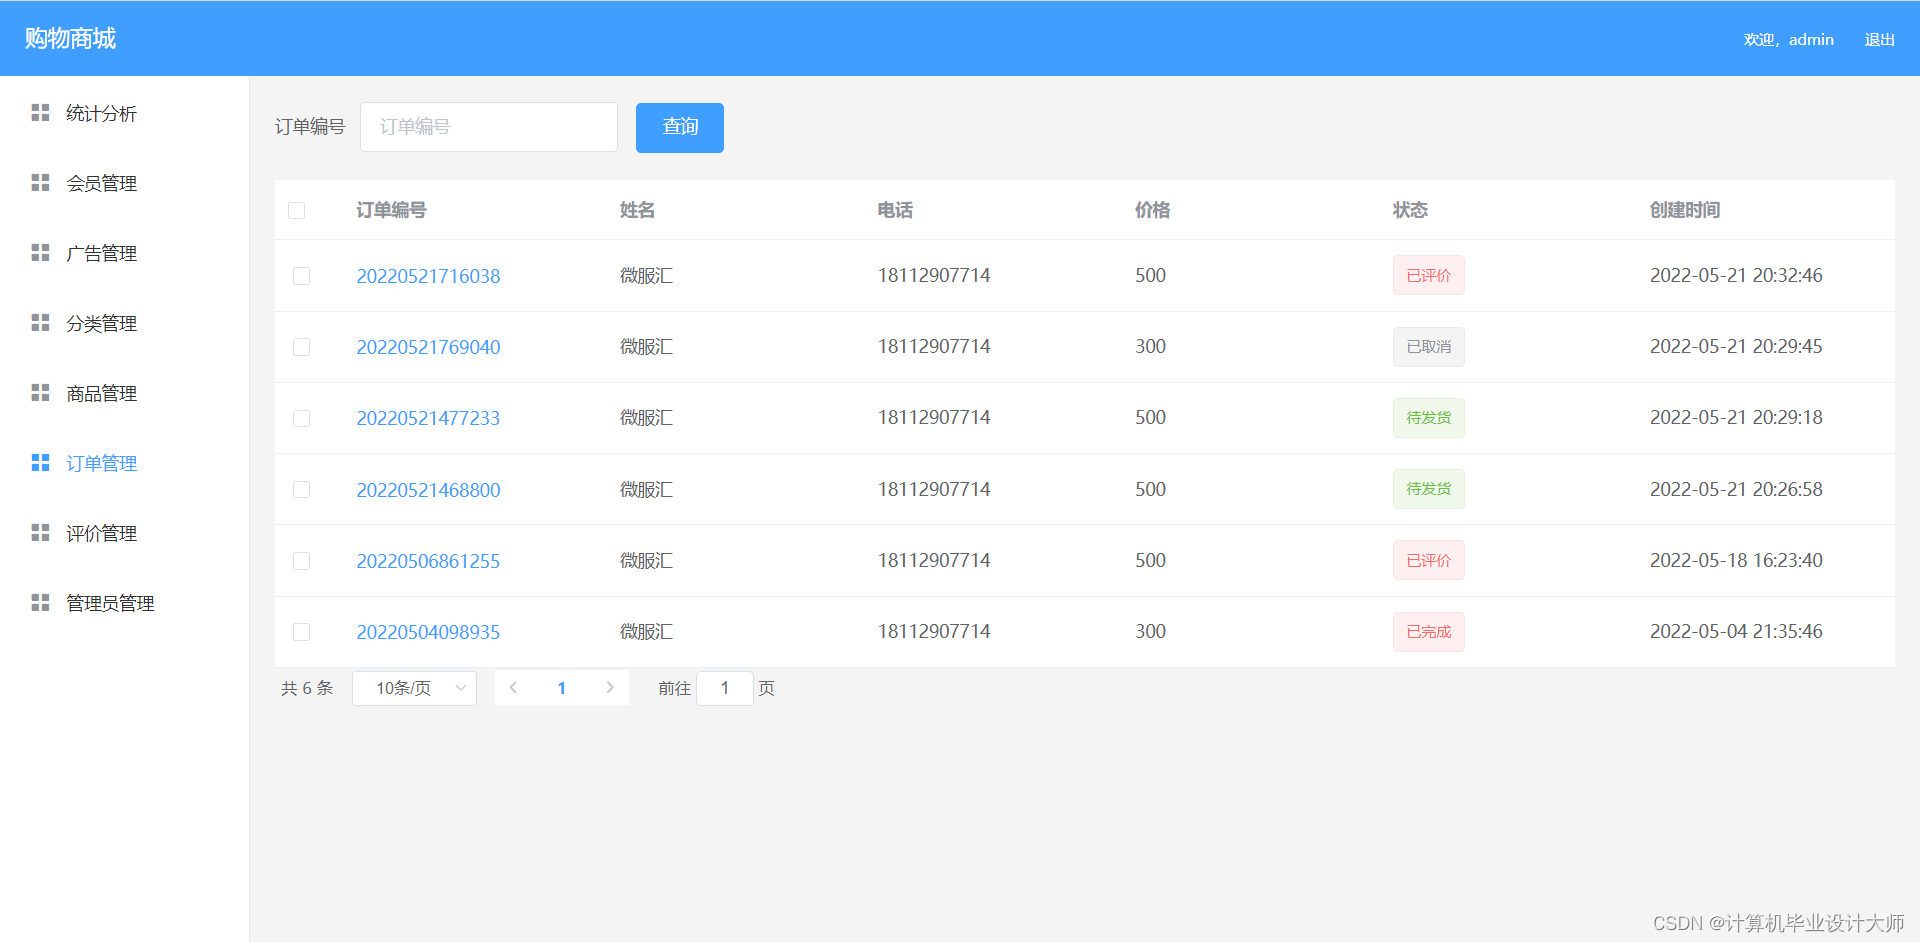Click the 订单编号 column header
1920x942 pixels.
click(391, 210)
